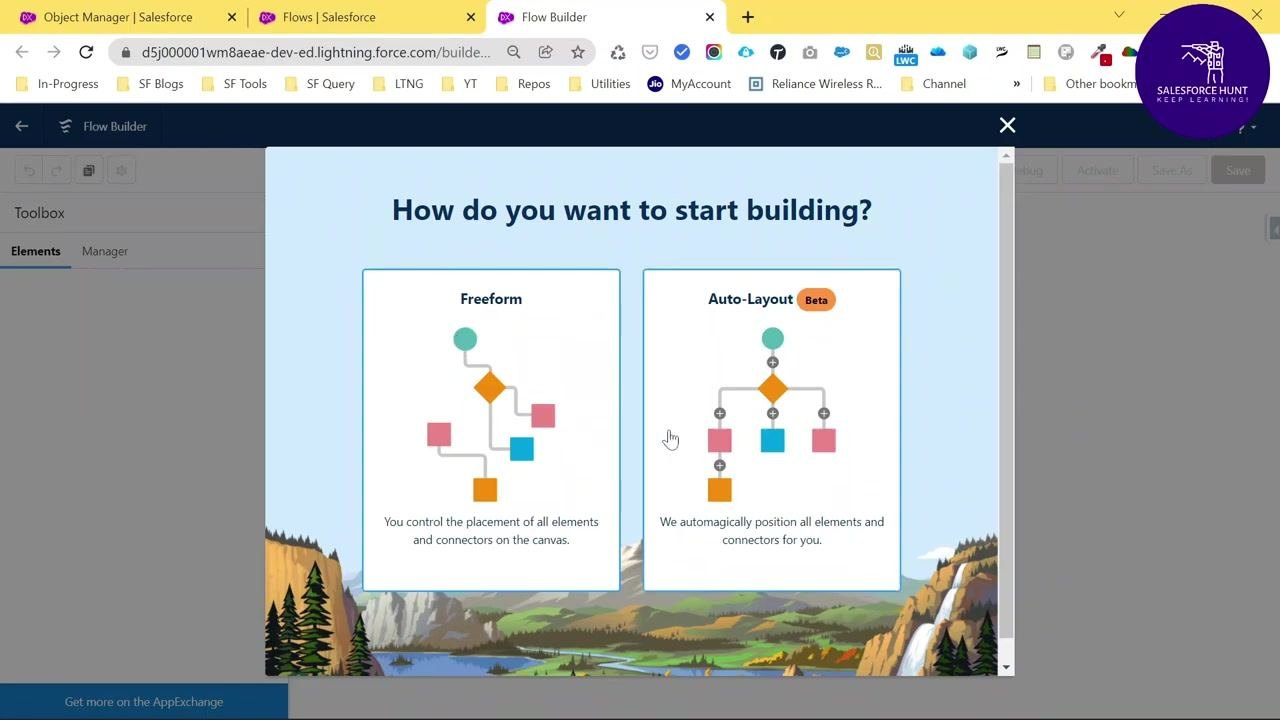Click the address bar URL field
Screen dimensions: 1280x720
point(316,52)
